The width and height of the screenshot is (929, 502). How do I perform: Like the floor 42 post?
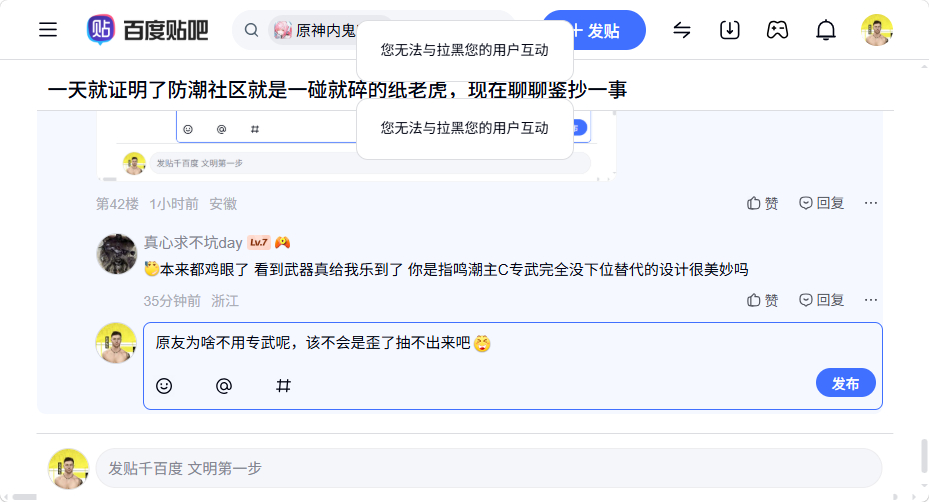tap(762, 203)
